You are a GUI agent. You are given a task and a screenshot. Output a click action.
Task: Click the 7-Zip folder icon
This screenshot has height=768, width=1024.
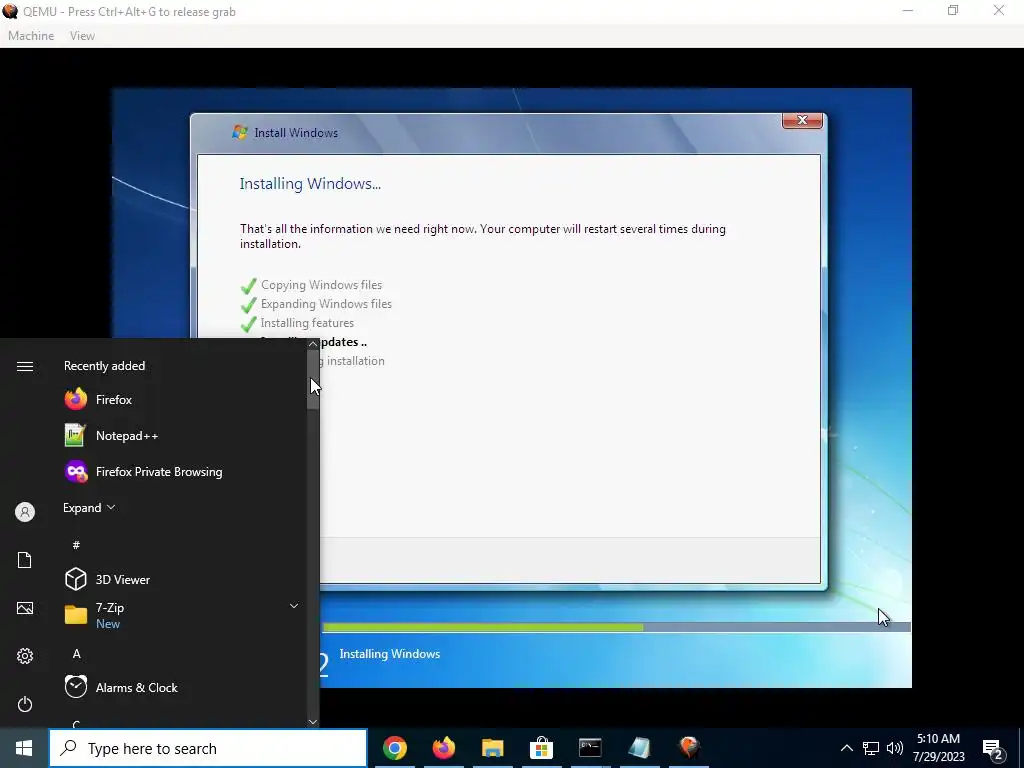click(x=76, y=615)
